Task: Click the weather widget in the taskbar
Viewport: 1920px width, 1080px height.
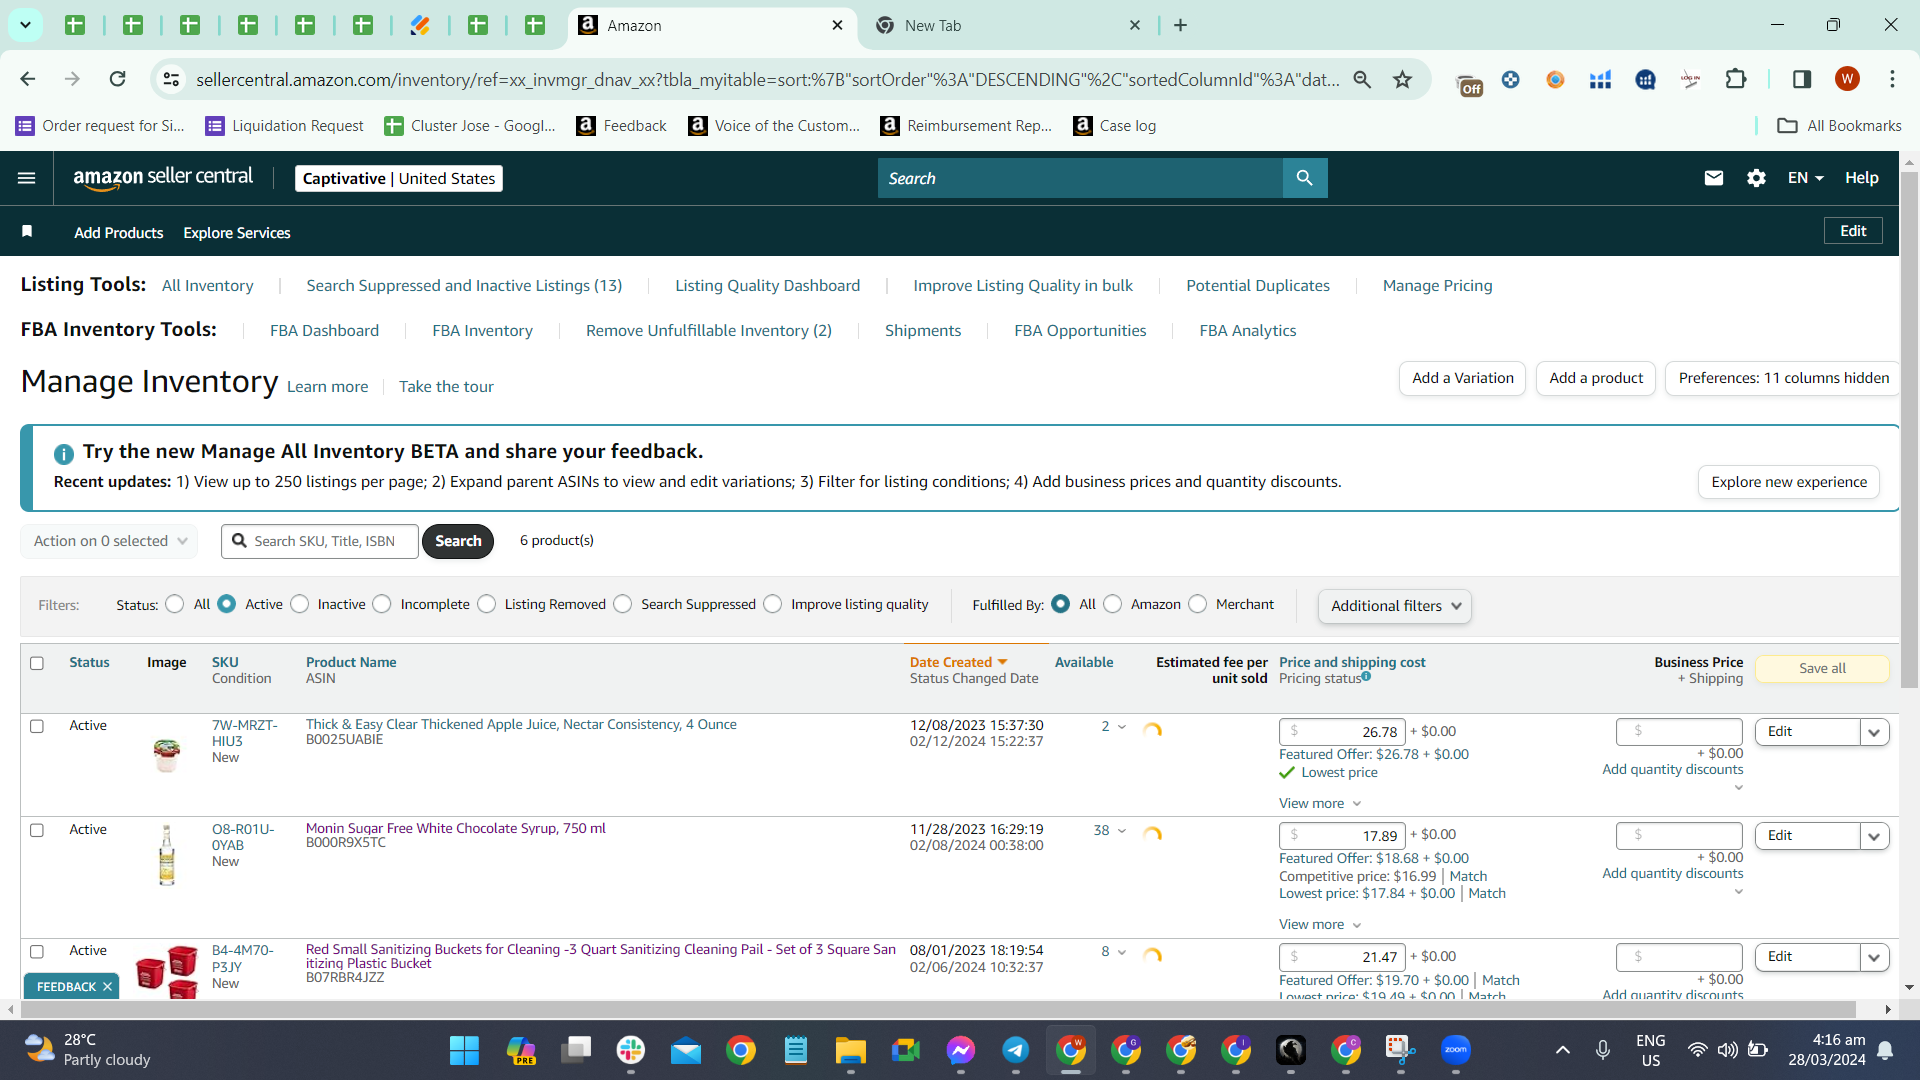Action: click(88, 1050)
